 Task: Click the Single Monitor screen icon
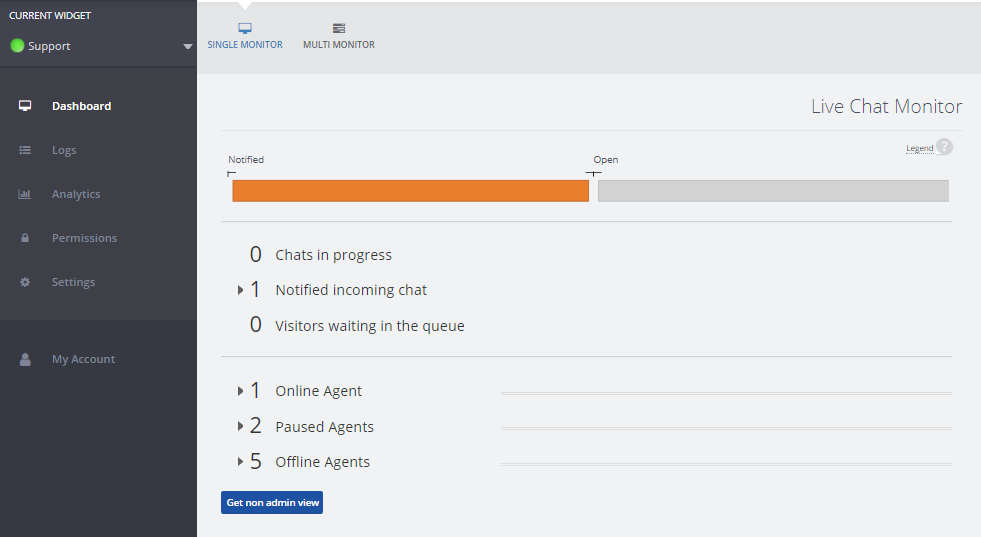[x=245, y=28]
